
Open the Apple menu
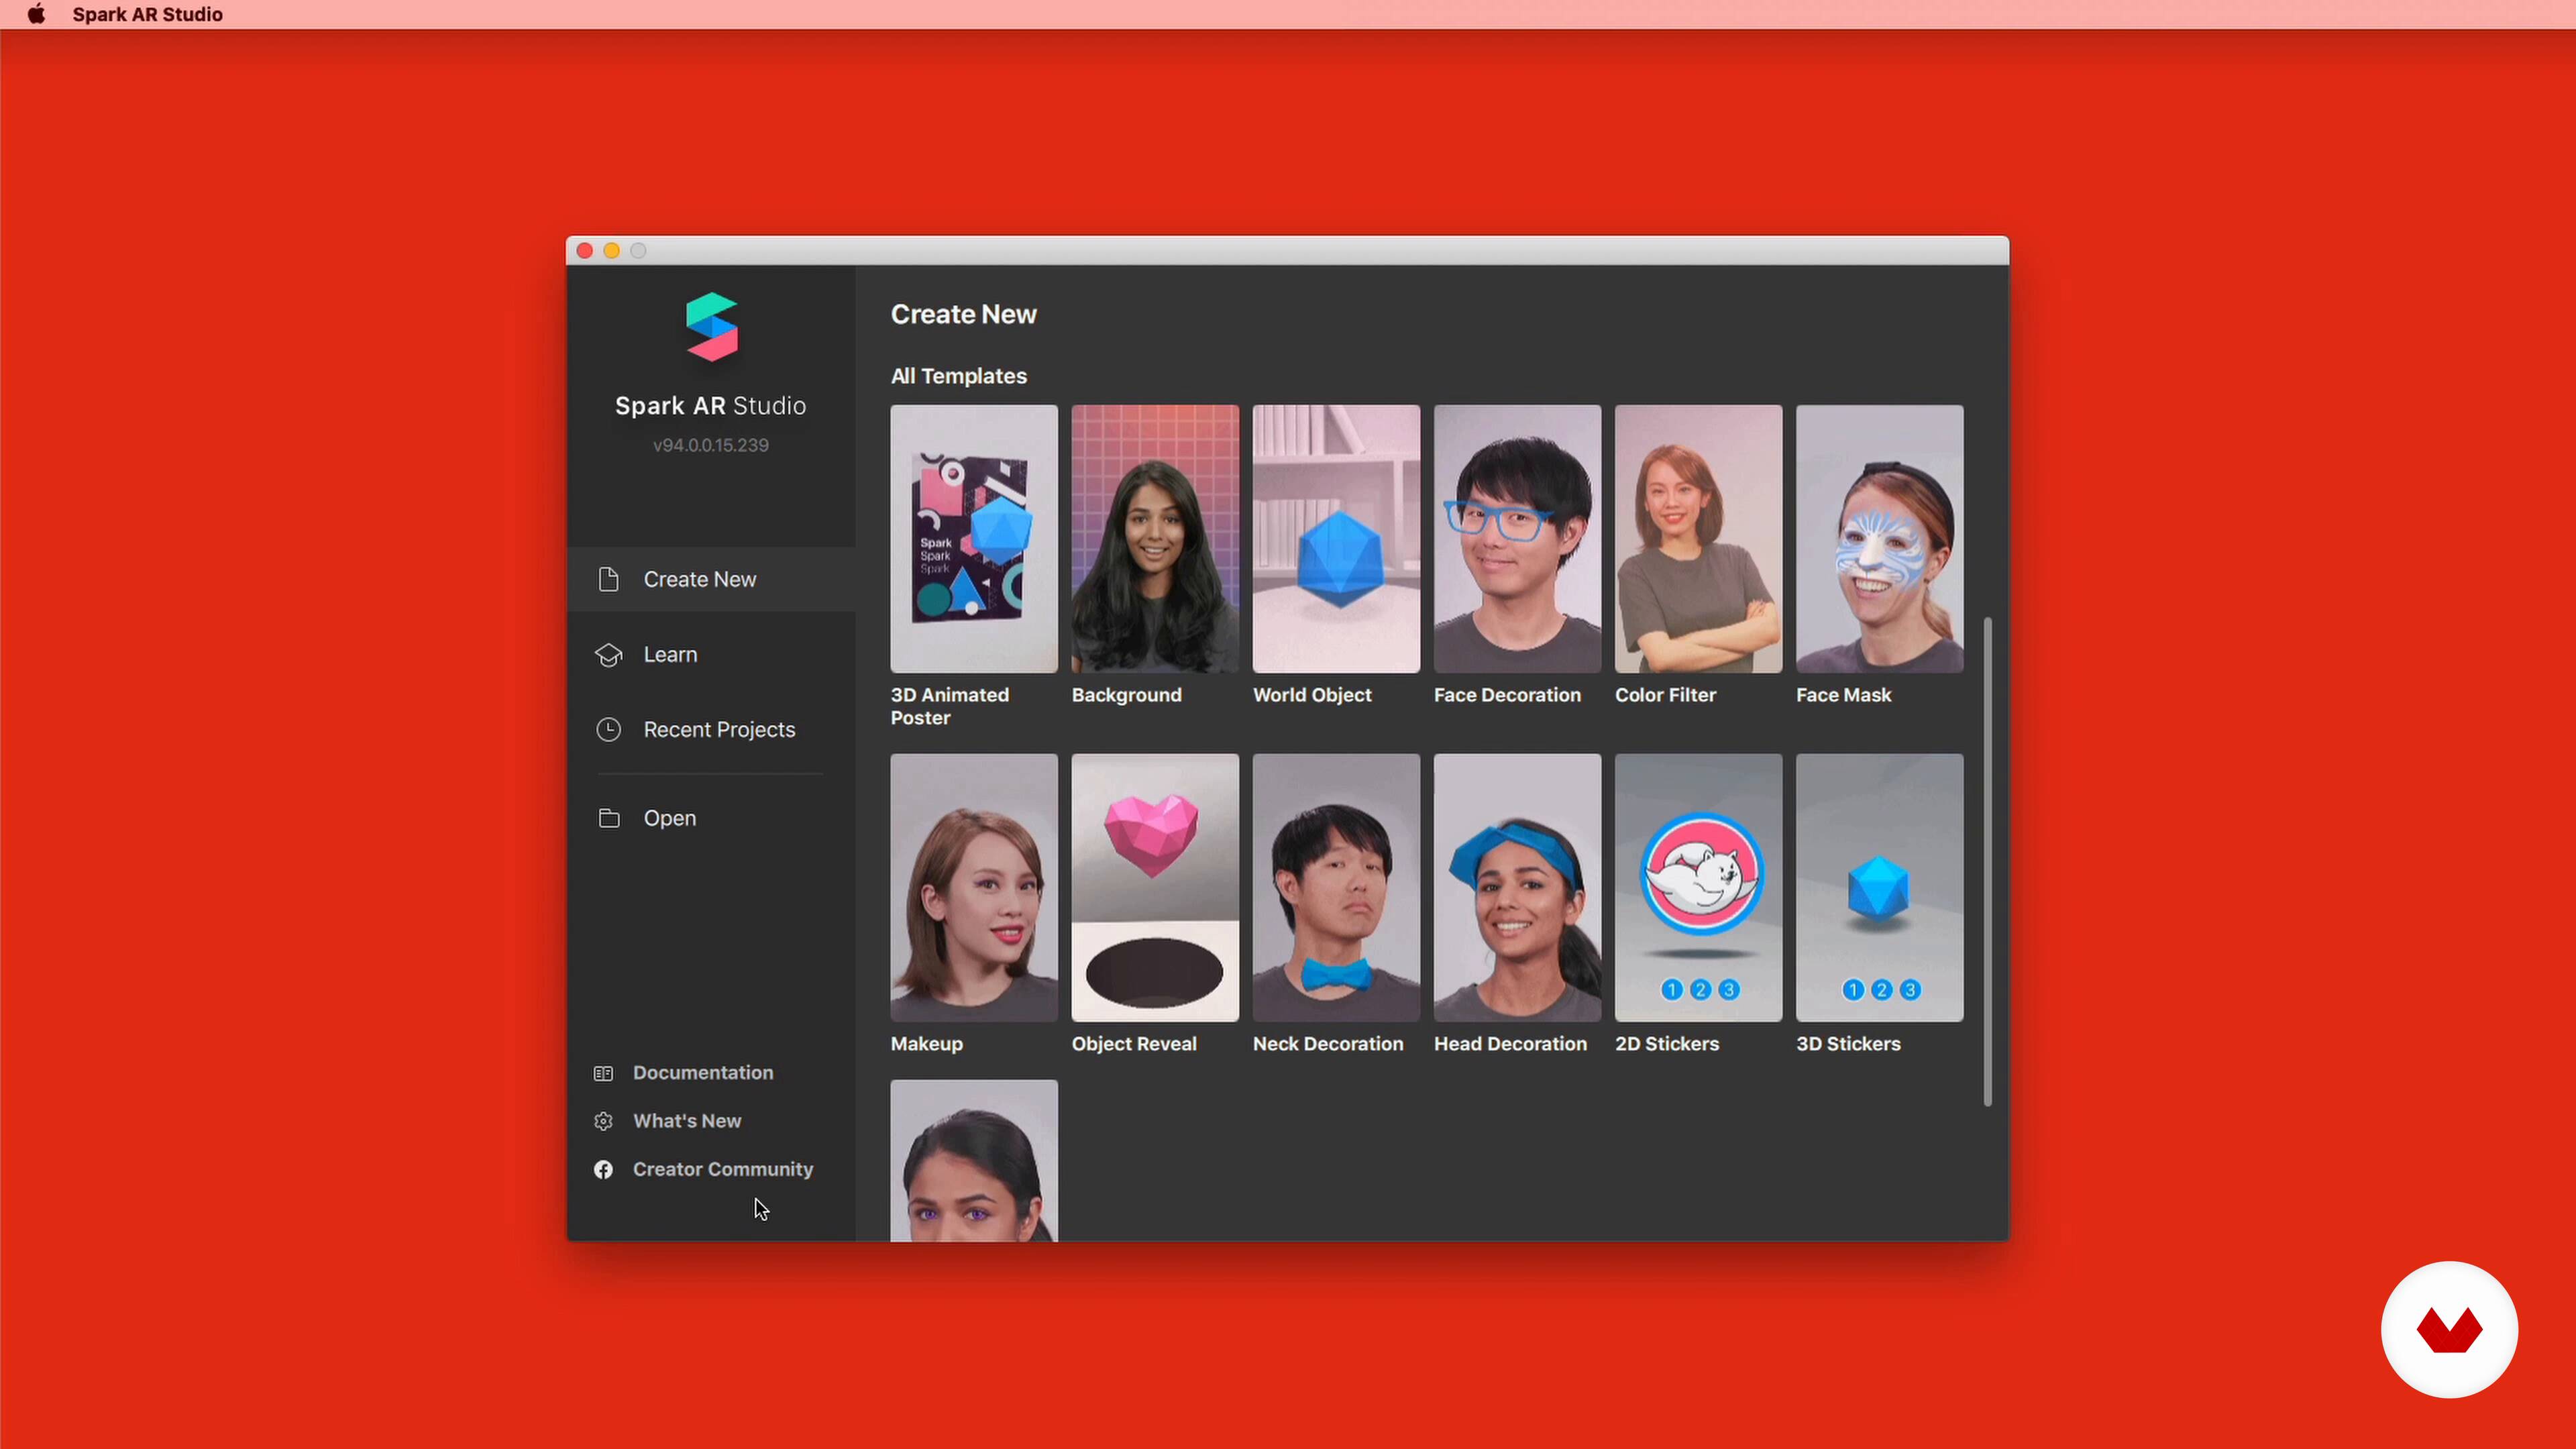click(x=36, y=14)
